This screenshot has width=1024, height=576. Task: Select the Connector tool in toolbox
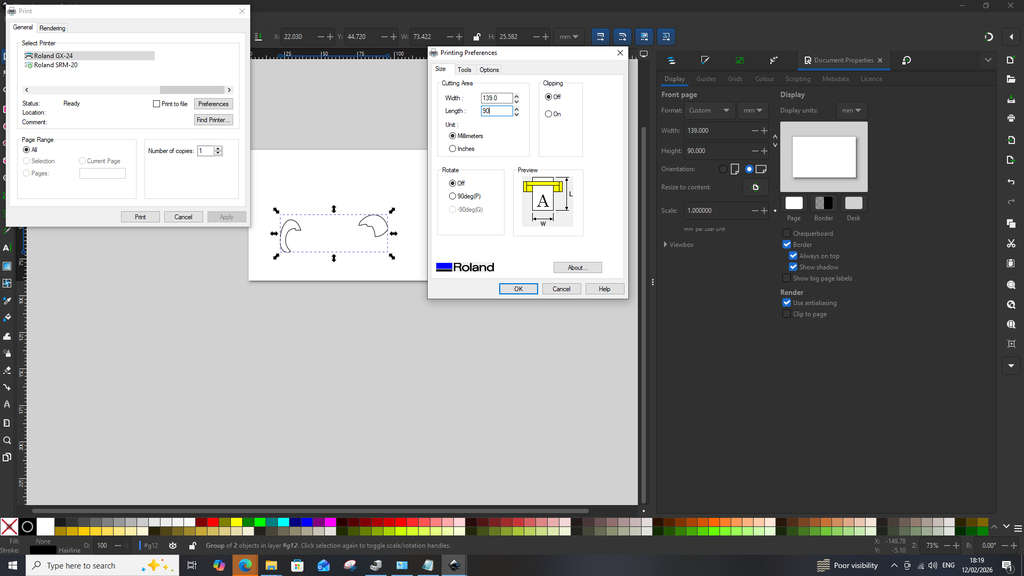pos(7,387)
